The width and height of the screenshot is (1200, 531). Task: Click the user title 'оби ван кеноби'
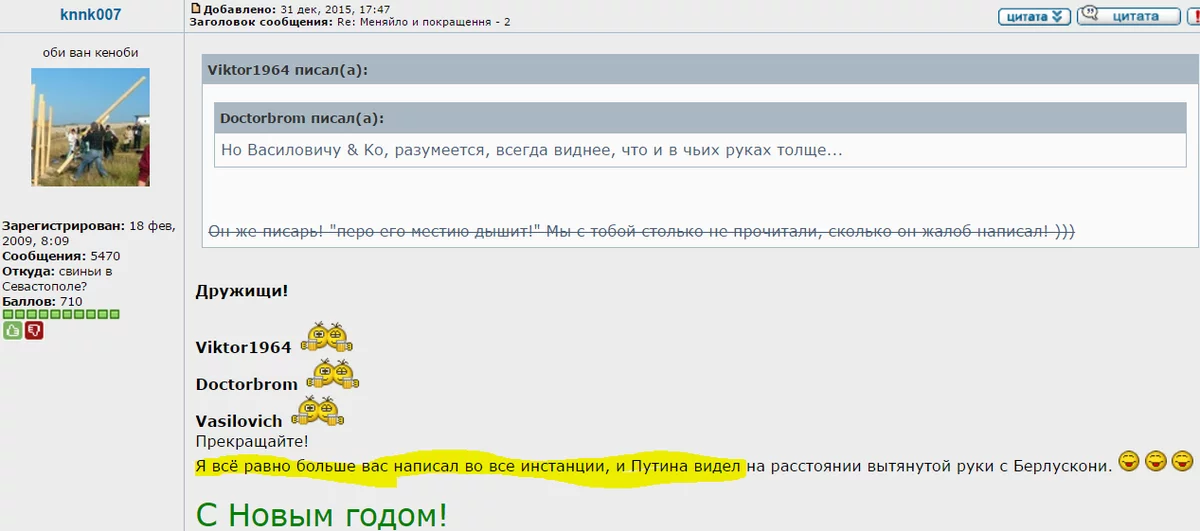90,52
